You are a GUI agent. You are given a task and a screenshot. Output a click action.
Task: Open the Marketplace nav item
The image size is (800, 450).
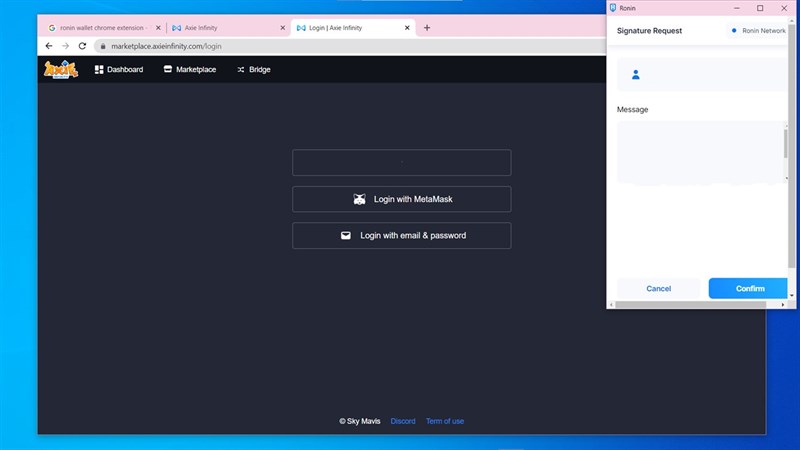(x=190, y=69)
